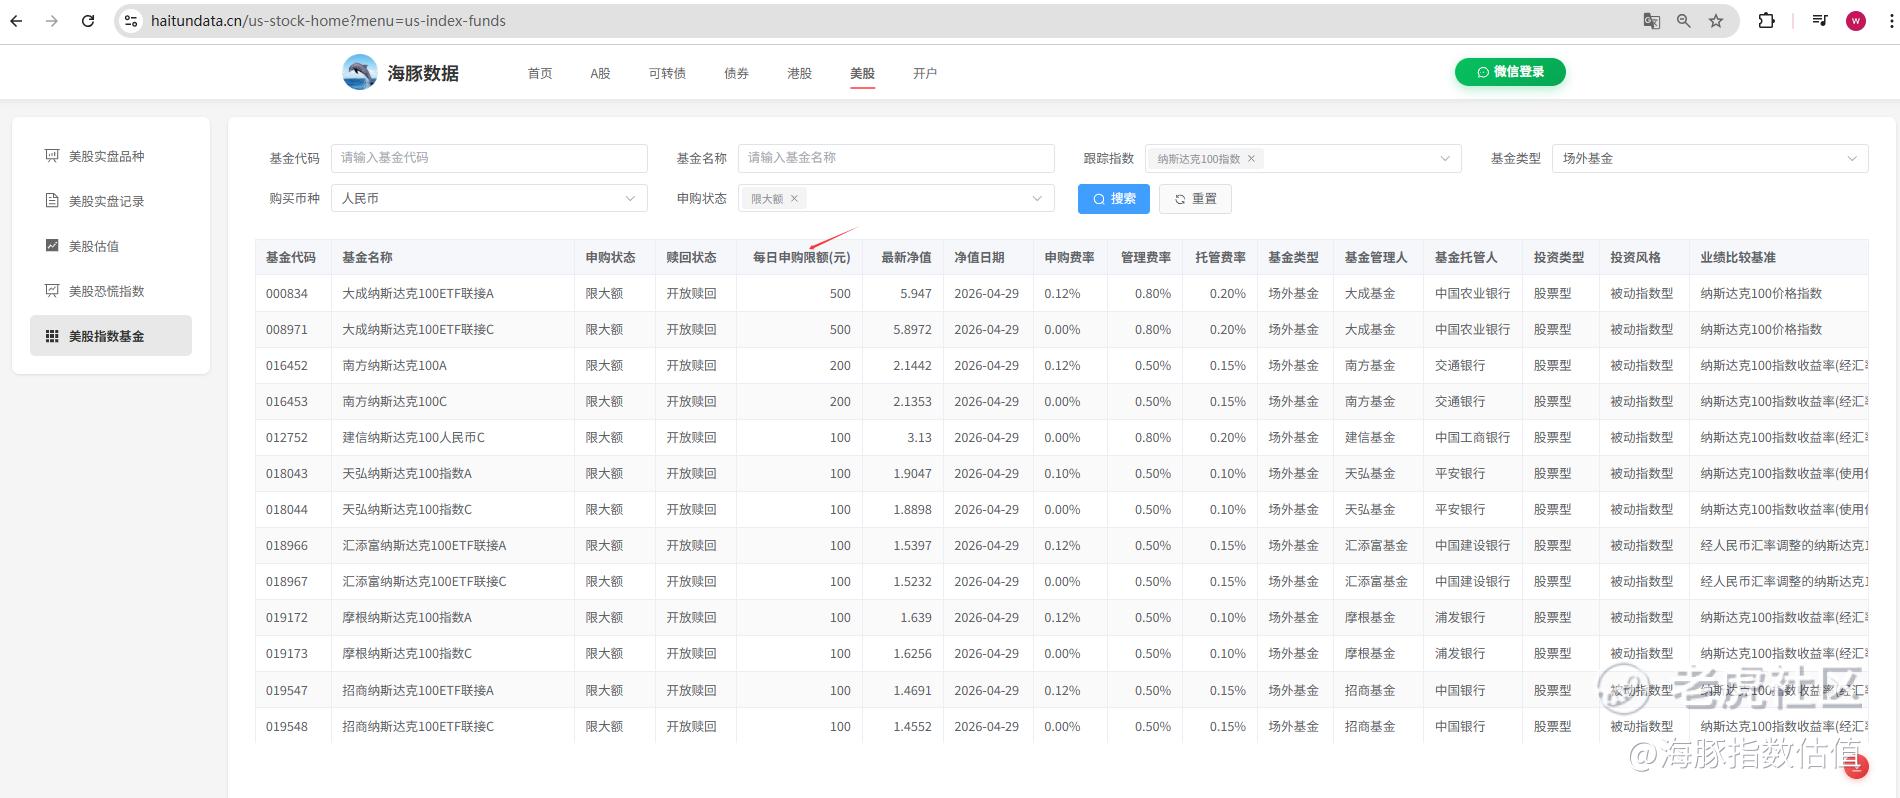Viewport: 1900px width, 798px height.
Task: Reload the page with the browser refresh icon
Action: click(88, 20)
